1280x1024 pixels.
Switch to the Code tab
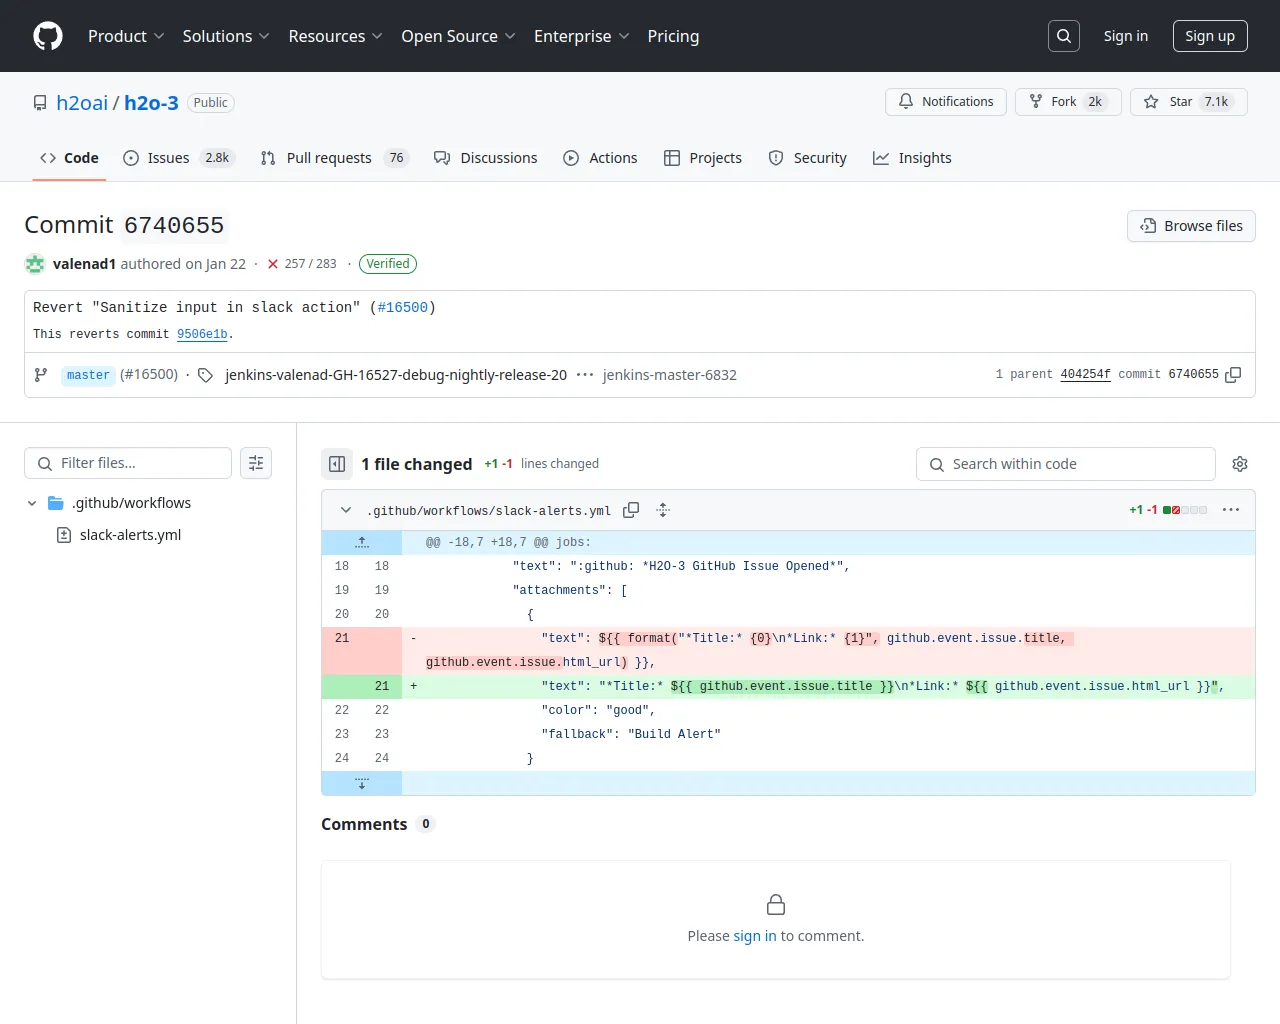tap(69, 158)
